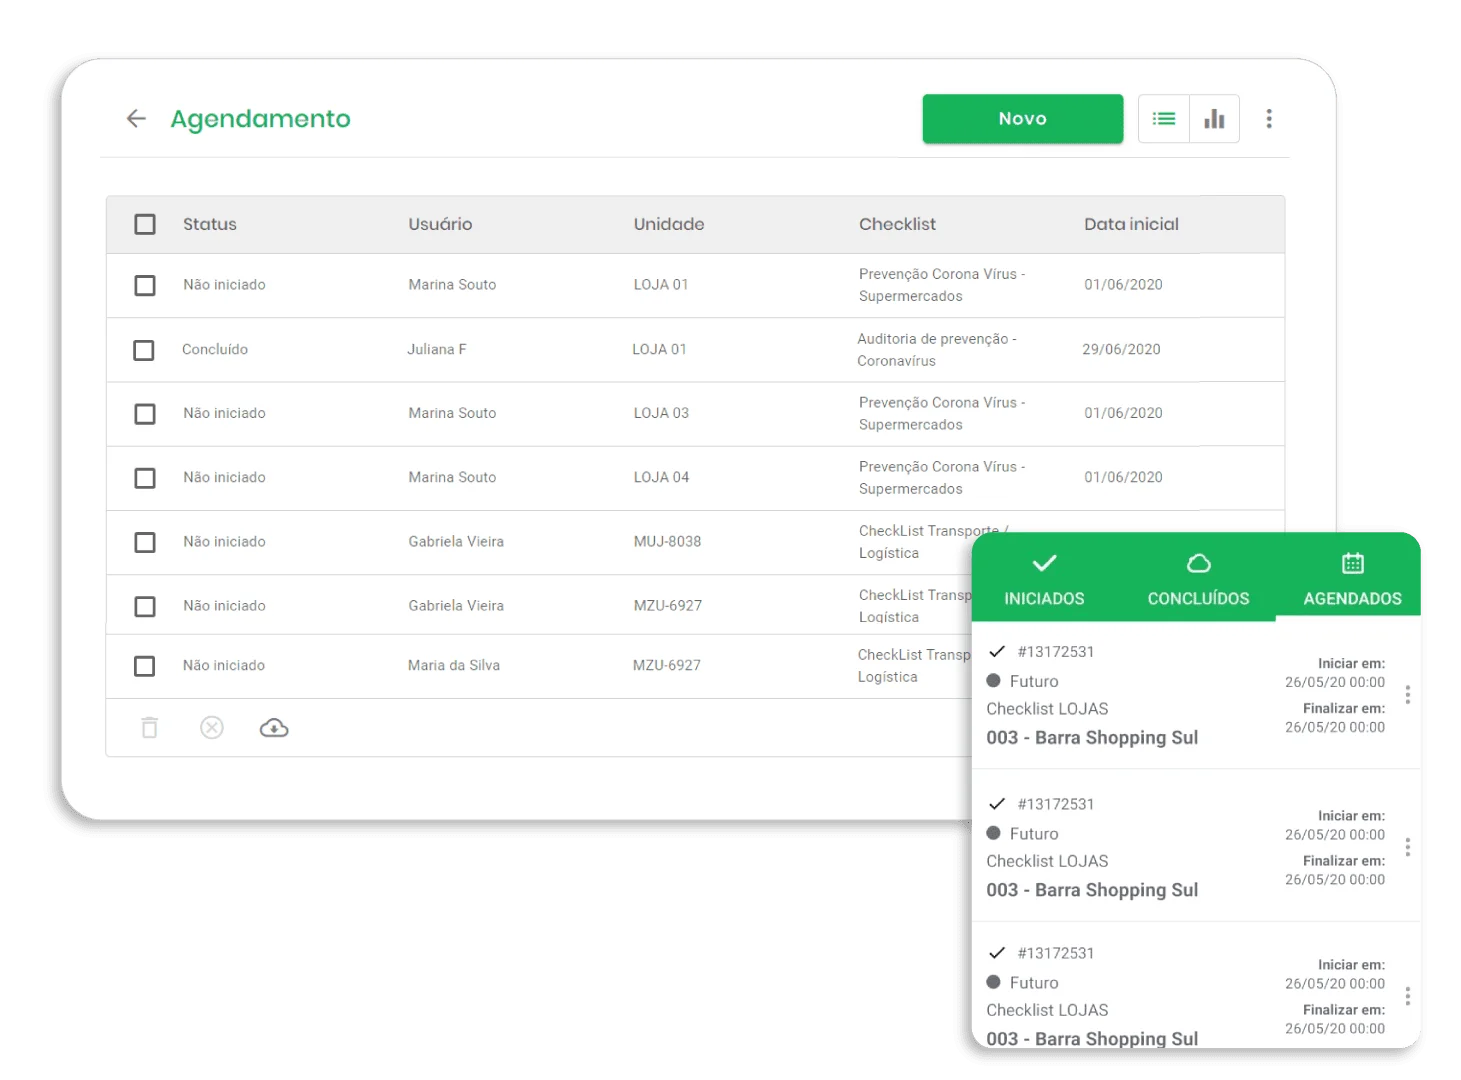This screenshot has height=1080, width=1461.
Task: Select all rows with the header checkbox
Action: (145, 224)
